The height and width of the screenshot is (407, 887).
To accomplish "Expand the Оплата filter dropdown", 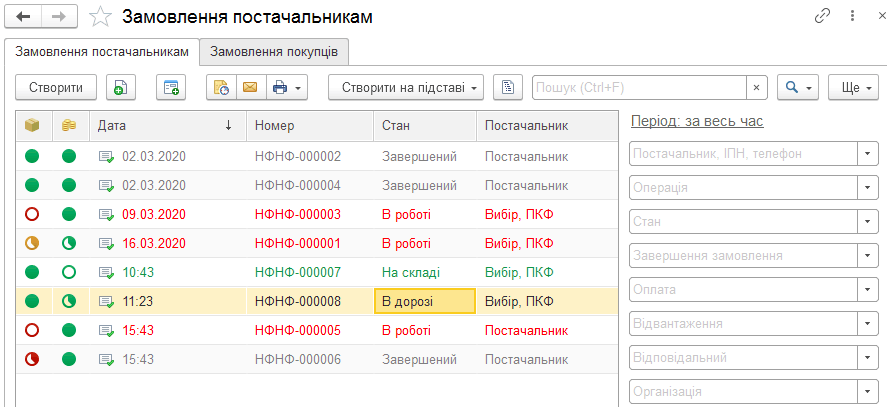I will (x=868, y=289).
